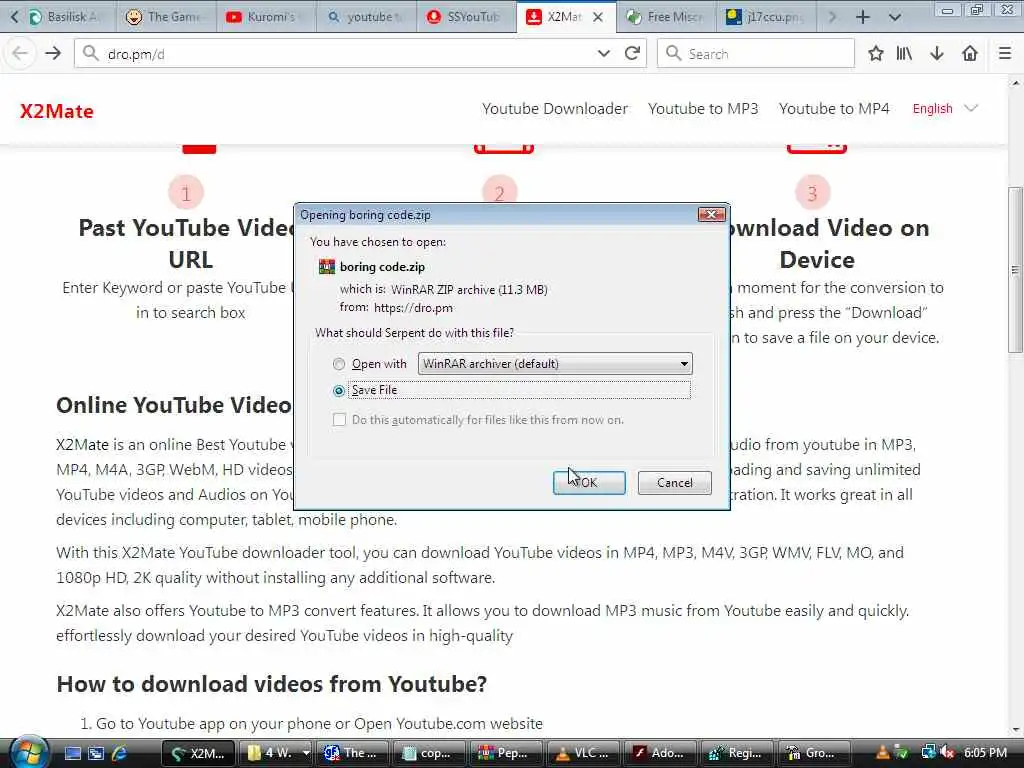
Task: Switch to the Free Misc tab
Action: [x=666, y=17]
